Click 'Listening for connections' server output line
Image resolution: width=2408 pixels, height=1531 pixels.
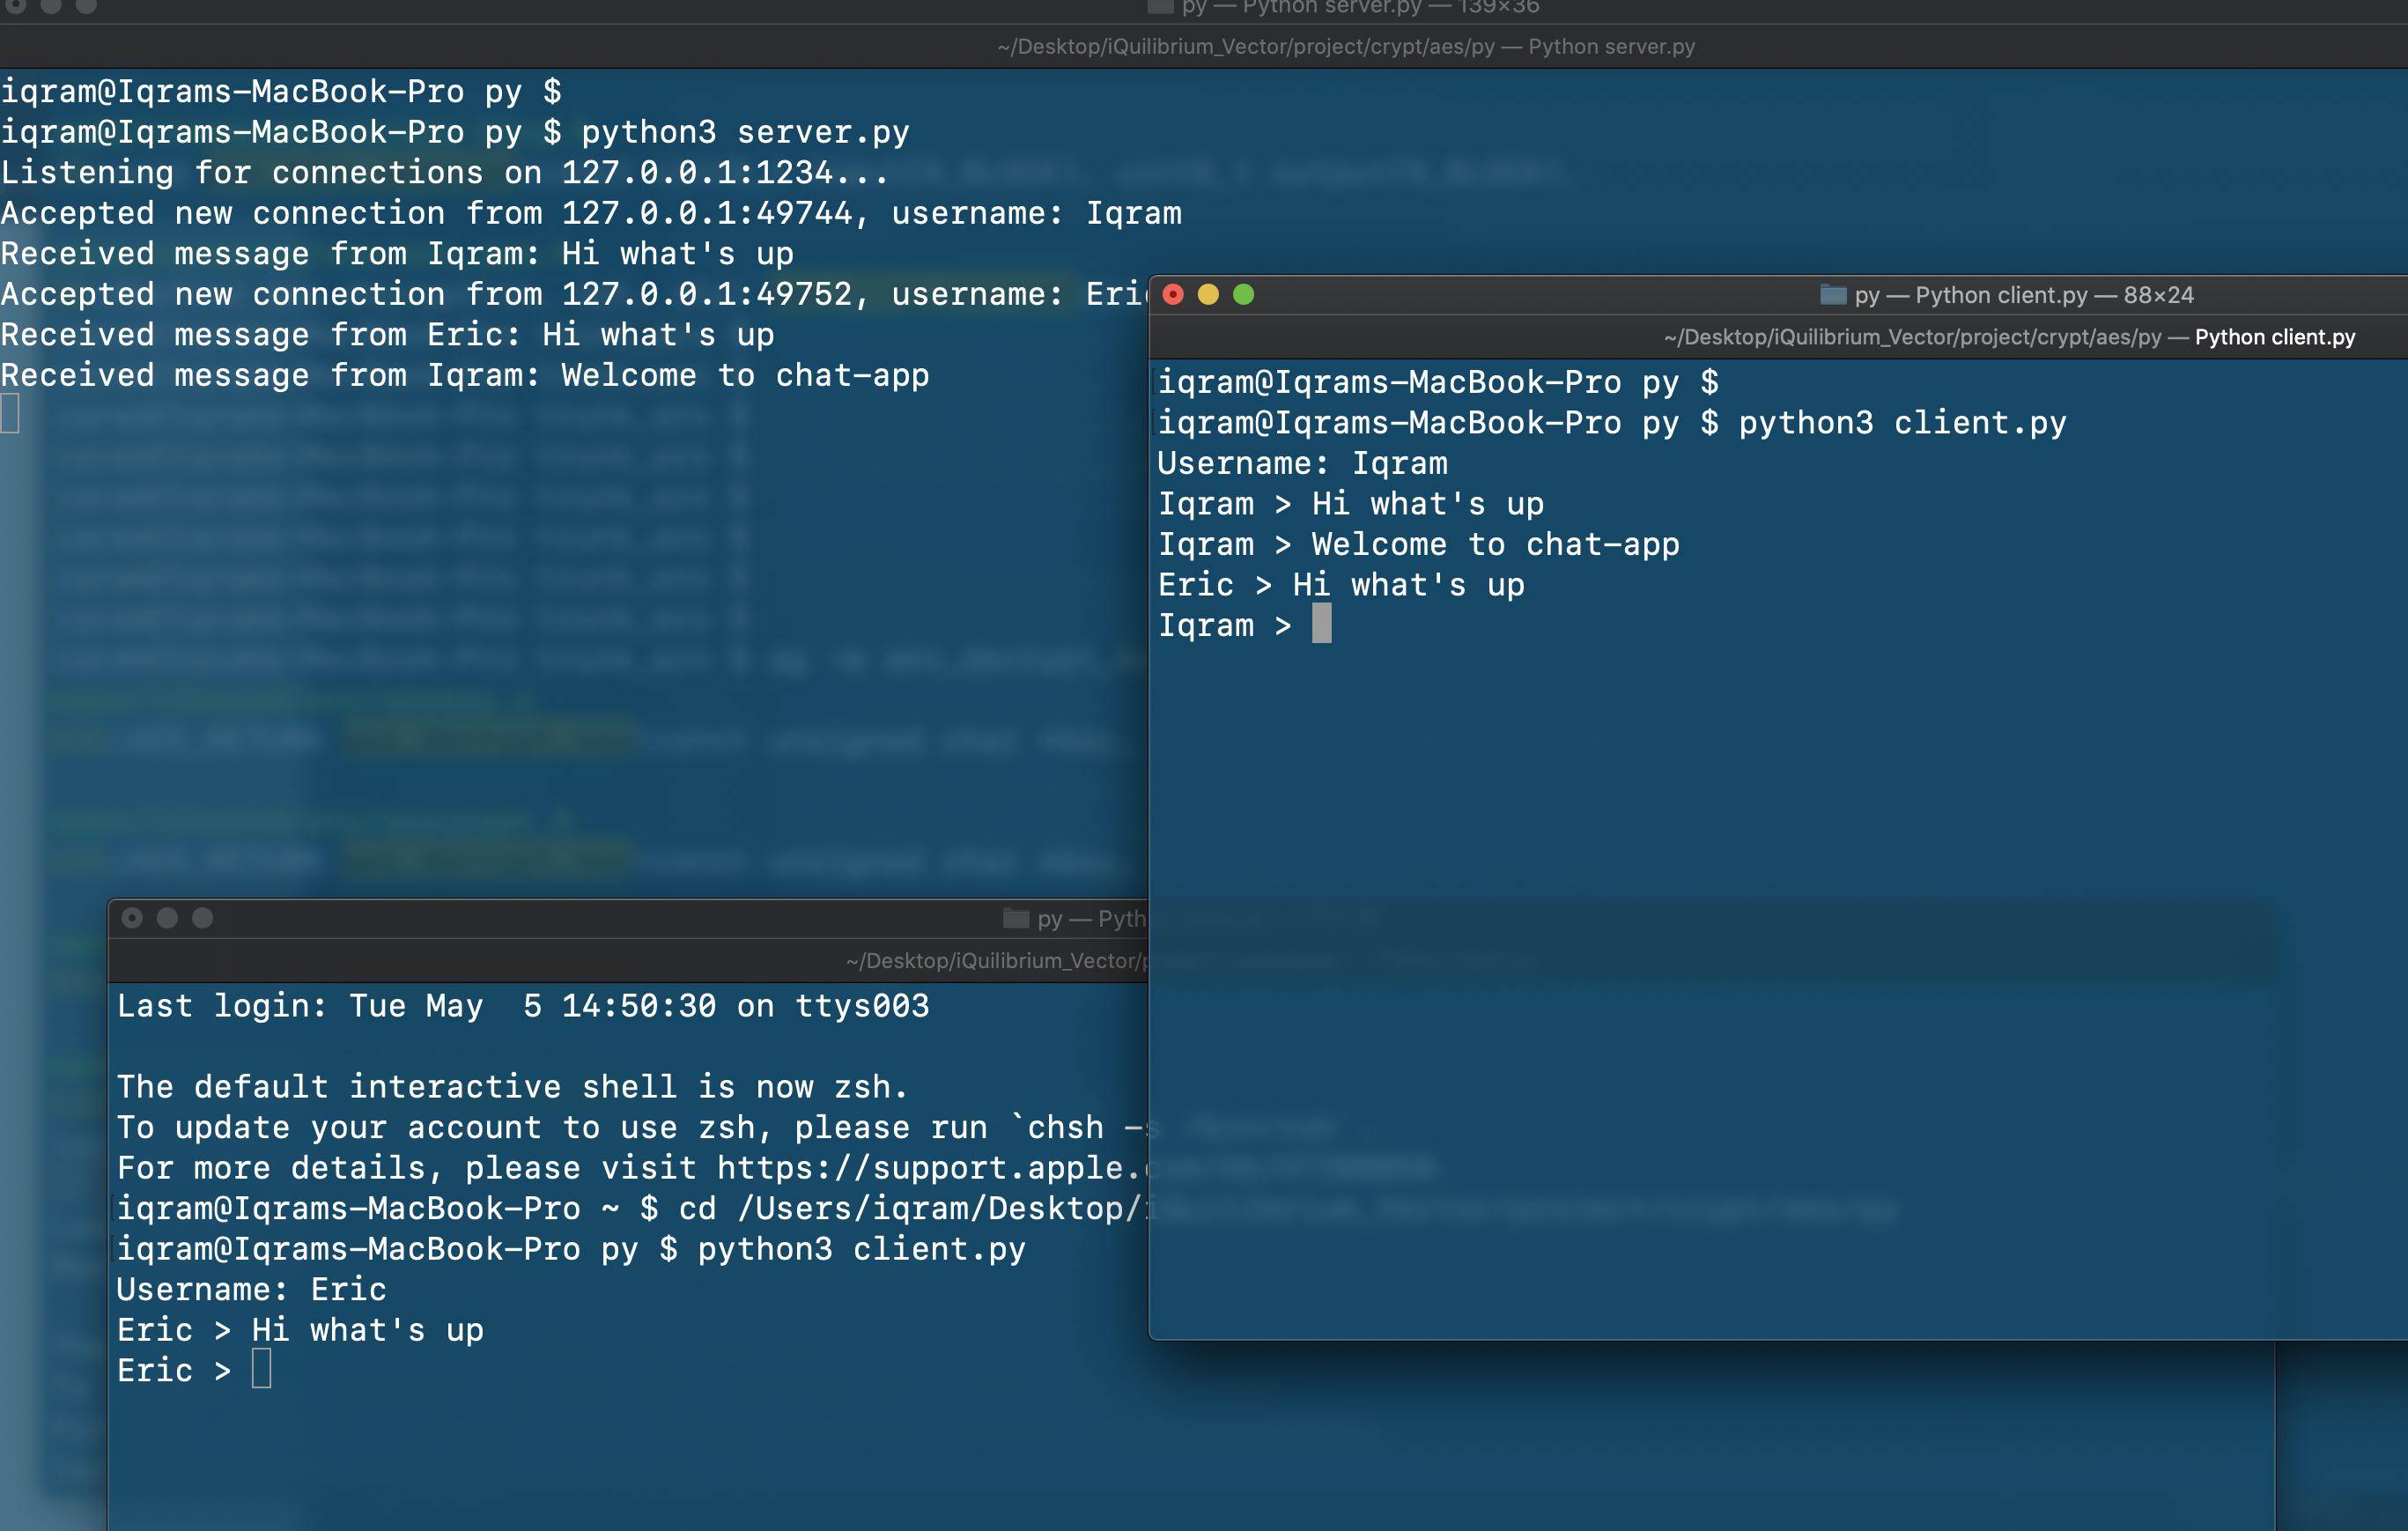tap(443, 173)
